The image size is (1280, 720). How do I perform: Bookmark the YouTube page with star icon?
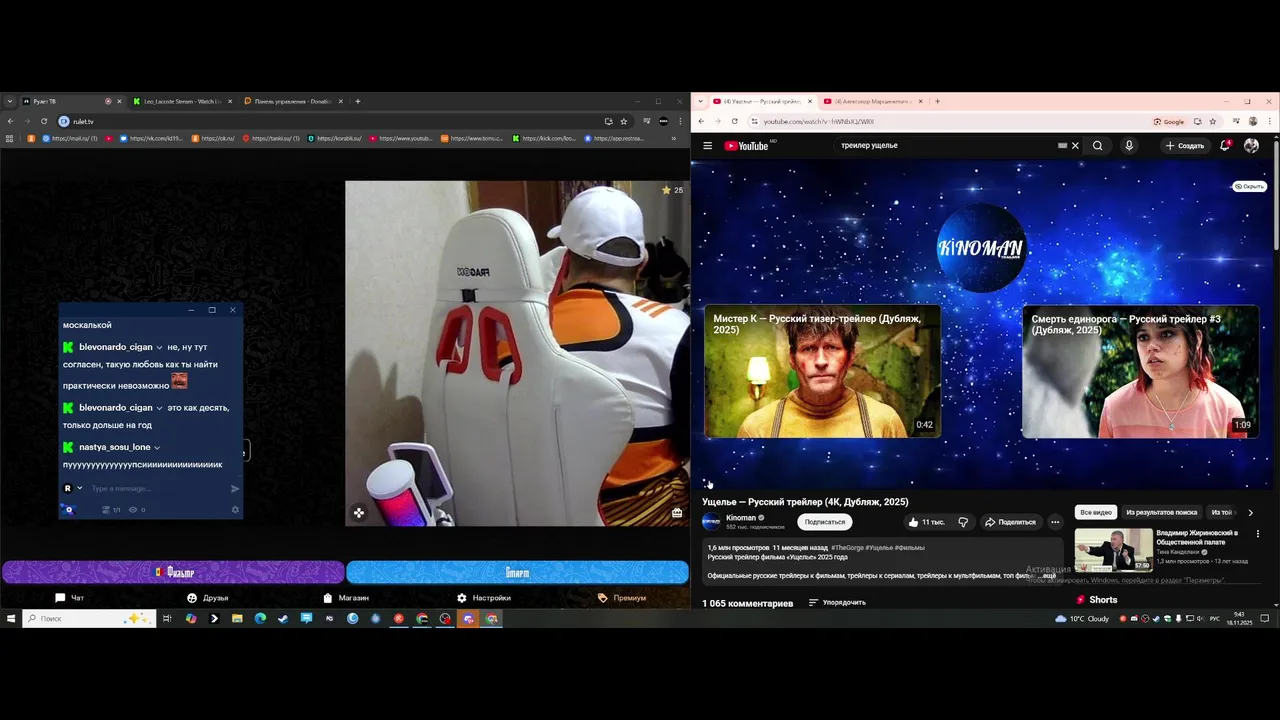pyautogui.click(x=1213, y=121)
